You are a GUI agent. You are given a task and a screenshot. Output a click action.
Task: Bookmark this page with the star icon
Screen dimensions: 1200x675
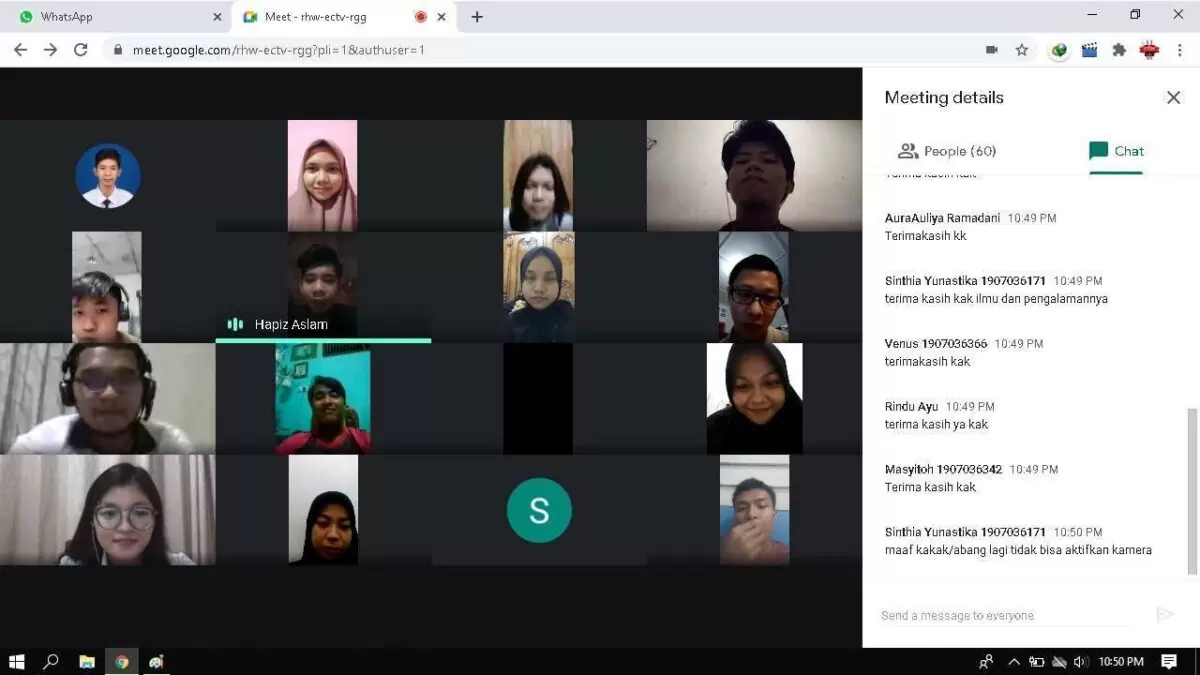click(1021, 49)
